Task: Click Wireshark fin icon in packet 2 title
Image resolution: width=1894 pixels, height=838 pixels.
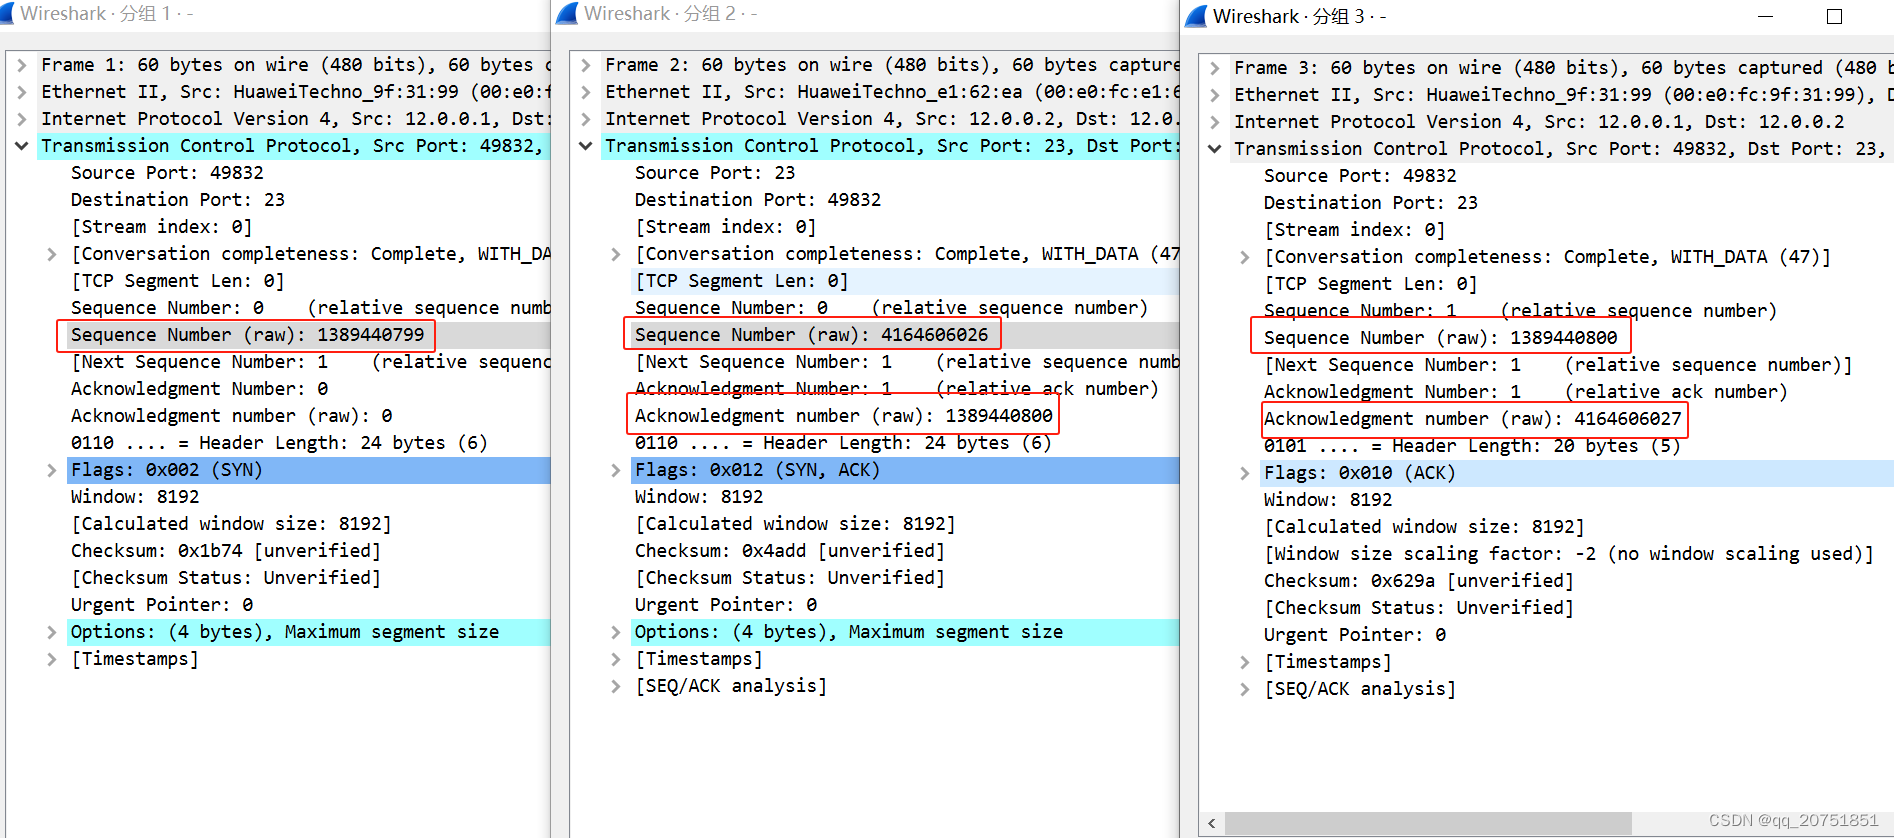Action: 567,13
